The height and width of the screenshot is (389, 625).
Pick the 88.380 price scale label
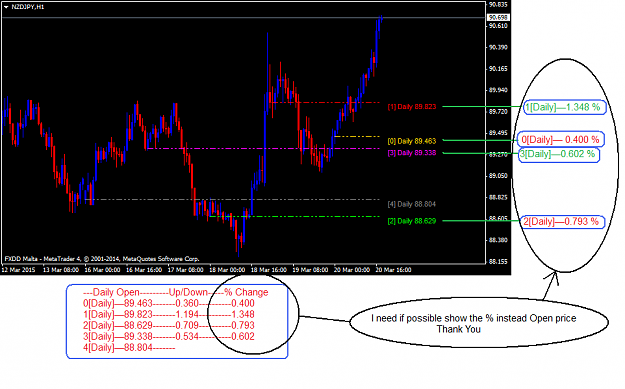pyautogui.click(x=498, y=240)
